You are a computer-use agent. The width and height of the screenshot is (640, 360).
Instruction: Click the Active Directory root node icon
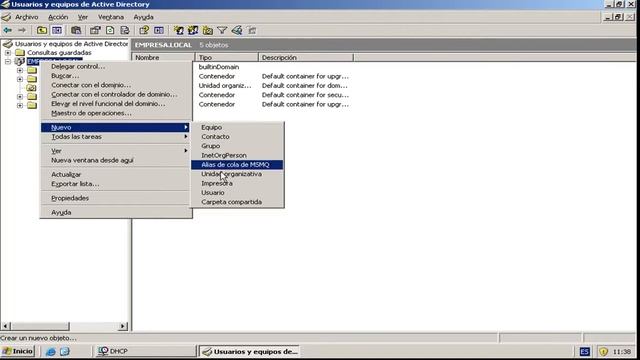(7, 44)
